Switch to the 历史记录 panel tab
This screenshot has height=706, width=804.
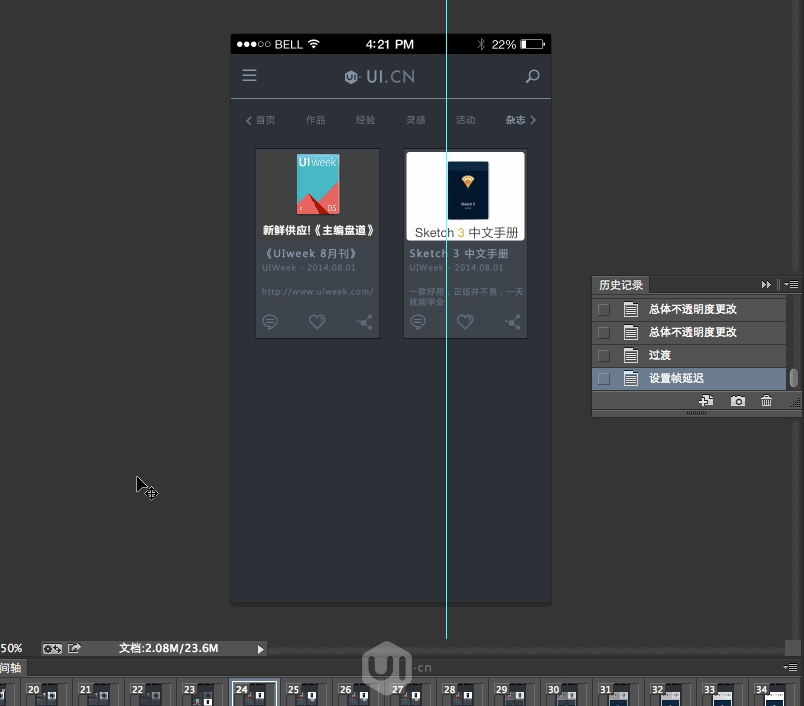tap(620, 284)
